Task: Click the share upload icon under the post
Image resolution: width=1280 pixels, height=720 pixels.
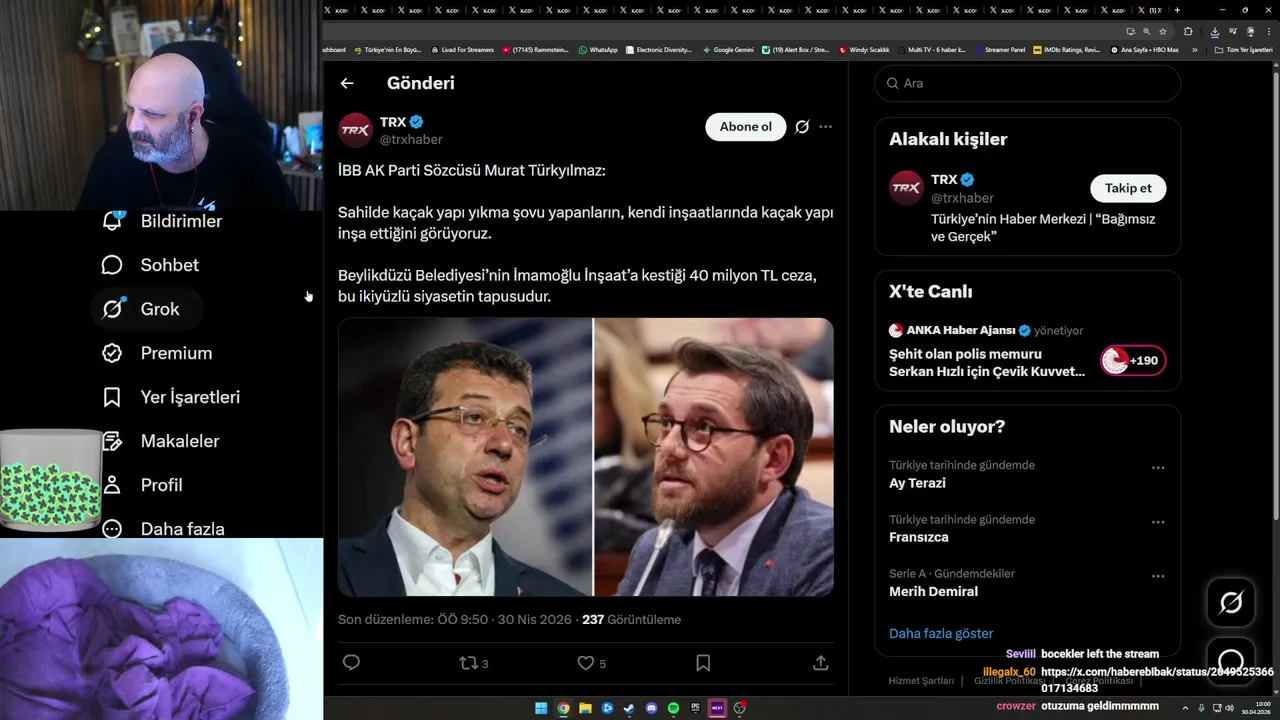Action: coord(820,663)
